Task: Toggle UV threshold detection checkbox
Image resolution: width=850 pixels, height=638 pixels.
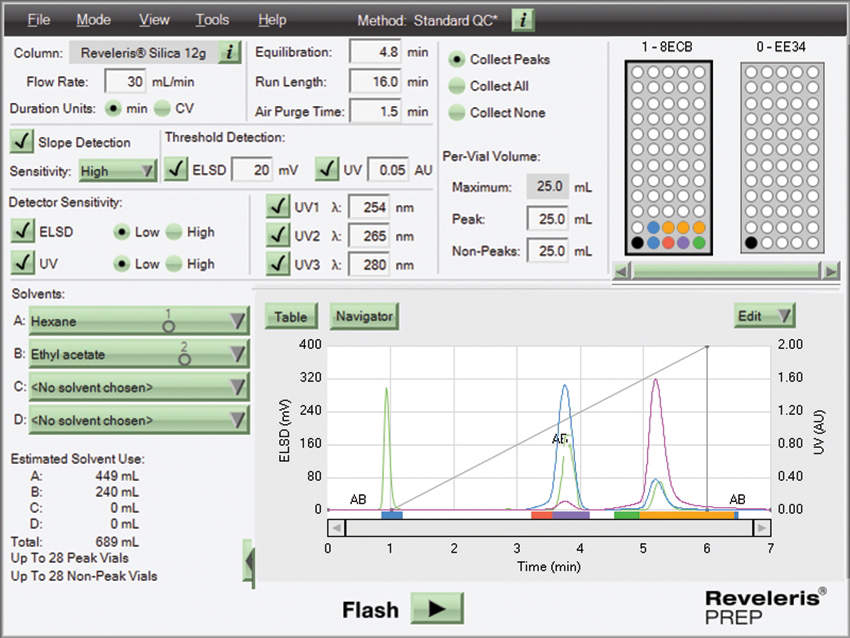Action: 327,169
